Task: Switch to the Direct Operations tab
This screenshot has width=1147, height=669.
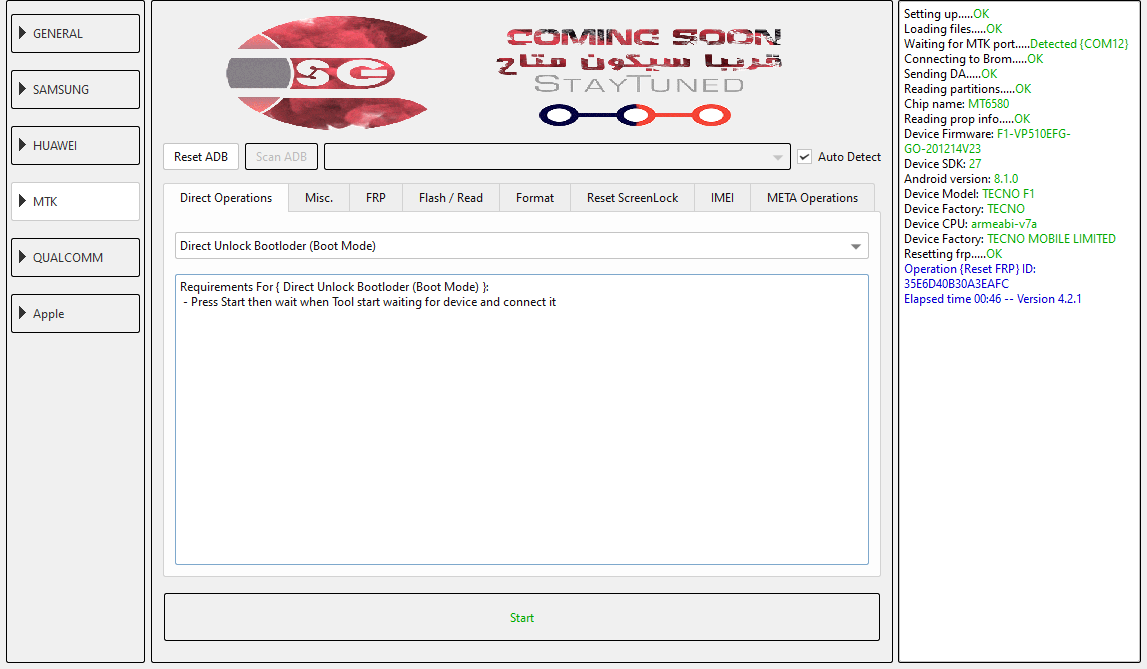Action: pyautogui.click(x=226, y=198)
